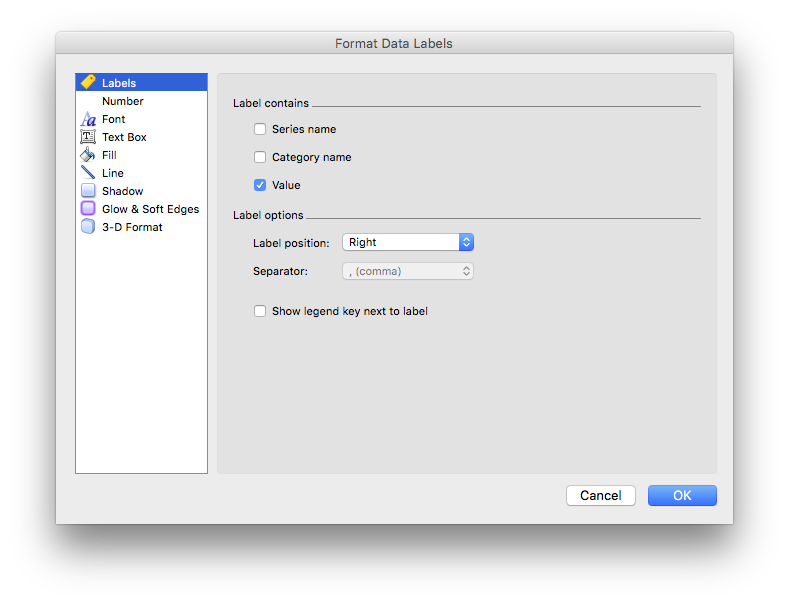Switch to the Number pane
Screen dimensions: 789x604
pyautogui.click(x=141, y=101)
